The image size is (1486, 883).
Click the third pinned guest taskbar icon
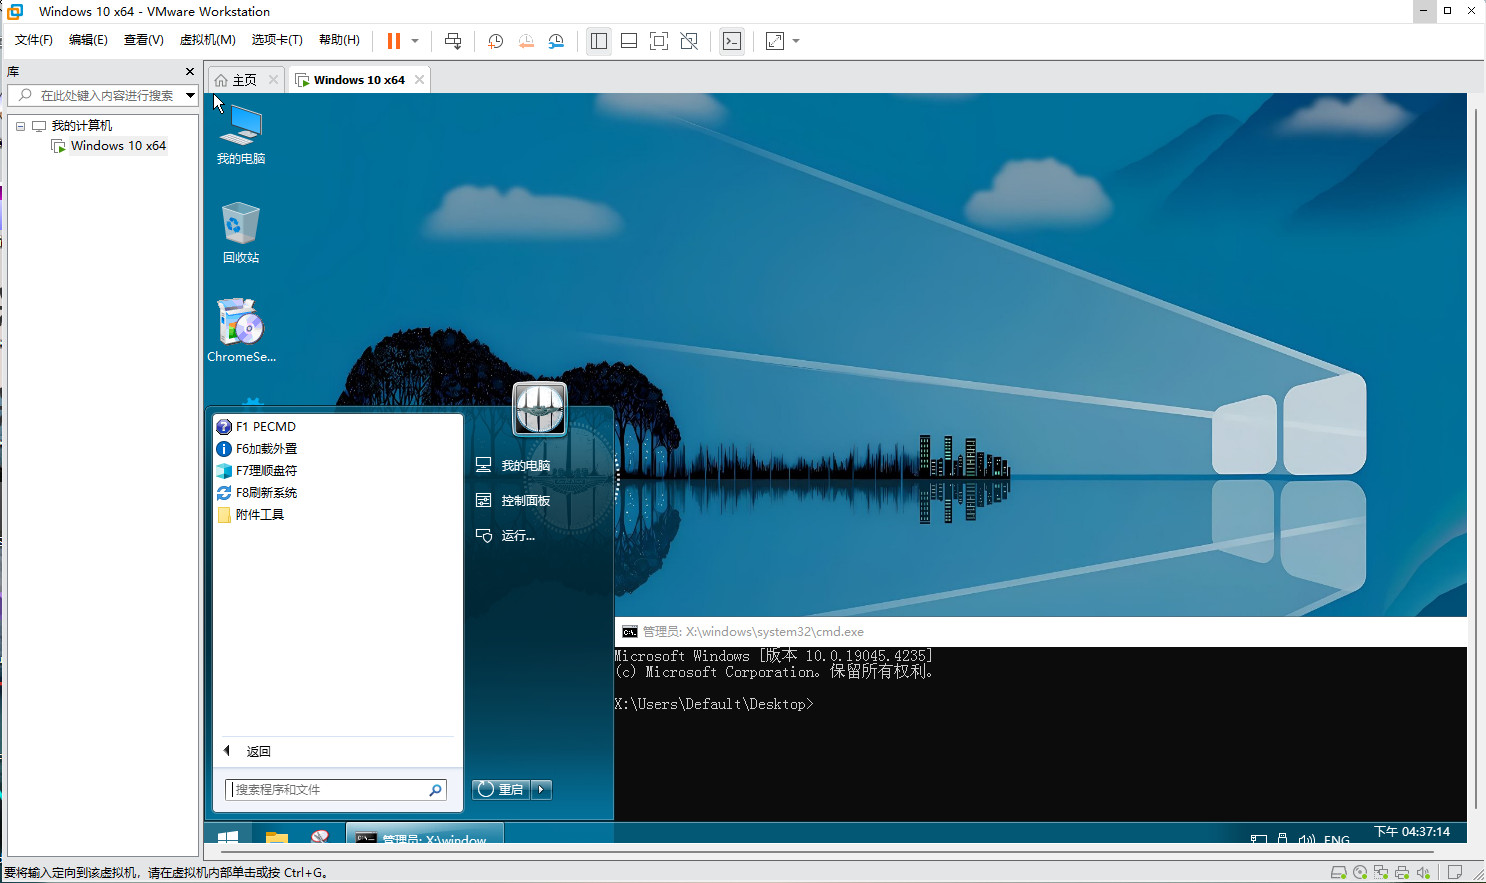pyautogui.click(x=320, y=837)
